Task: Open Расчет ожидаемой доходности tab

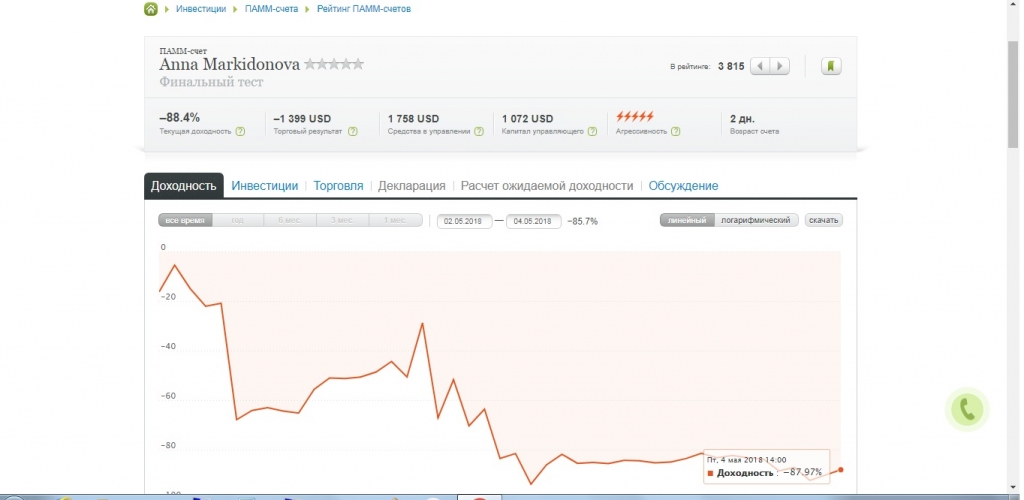Action: pyautogui.click(x=547, y=186)
